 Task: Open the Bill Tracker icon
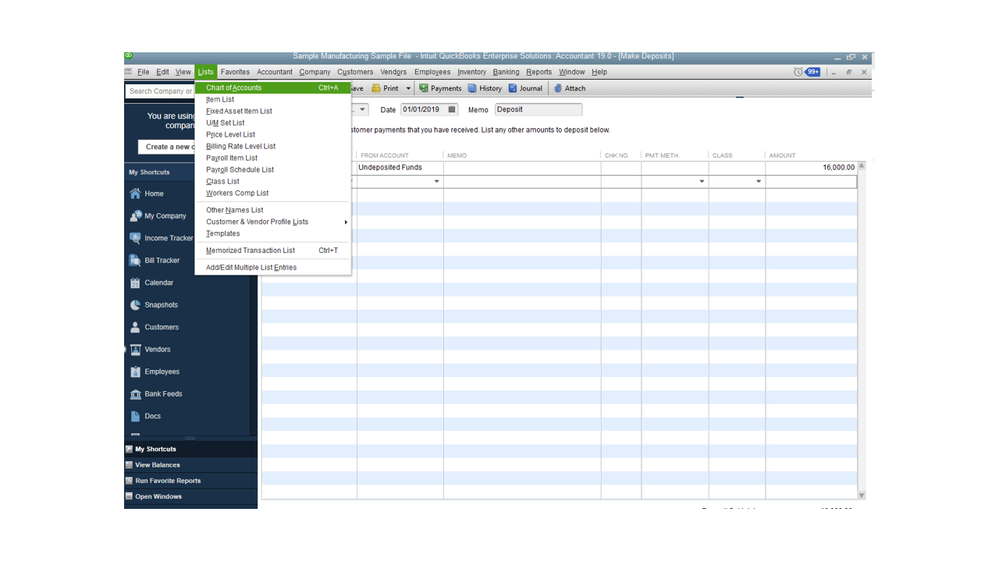[135, 261]
